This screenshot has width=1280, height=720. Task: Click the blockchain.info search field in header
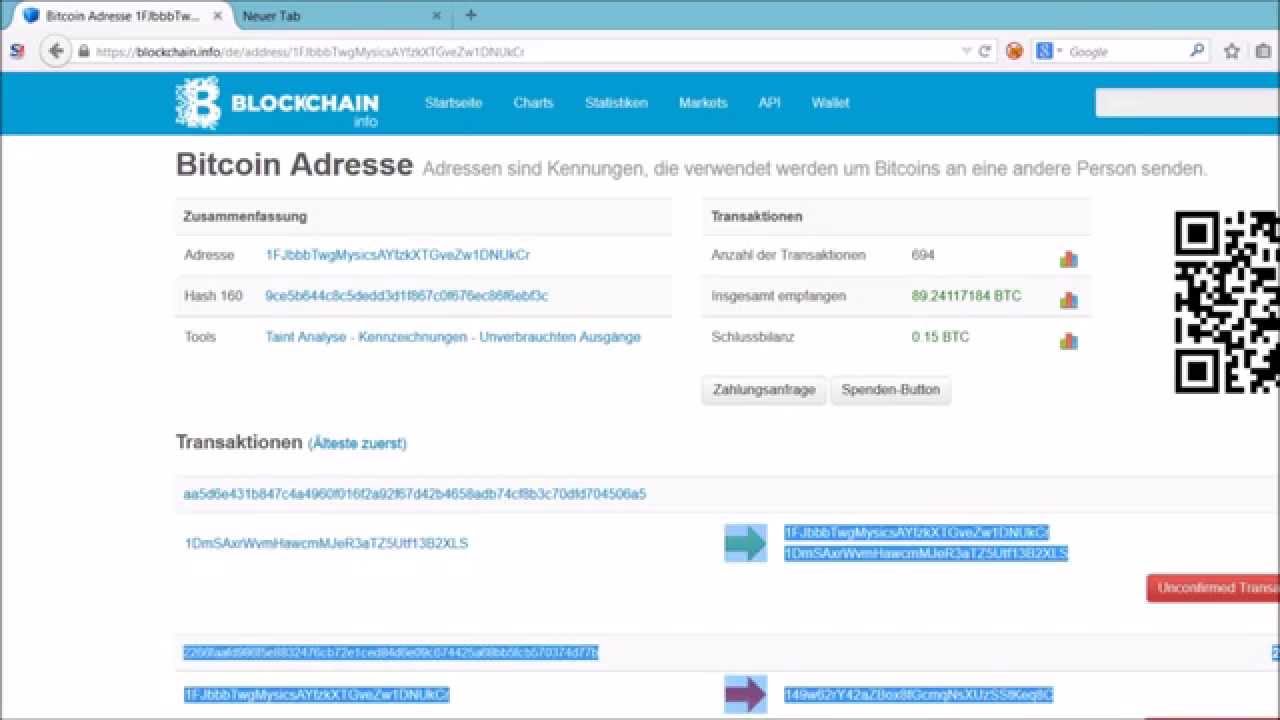pyautogui.click(x=1187, y=103)
